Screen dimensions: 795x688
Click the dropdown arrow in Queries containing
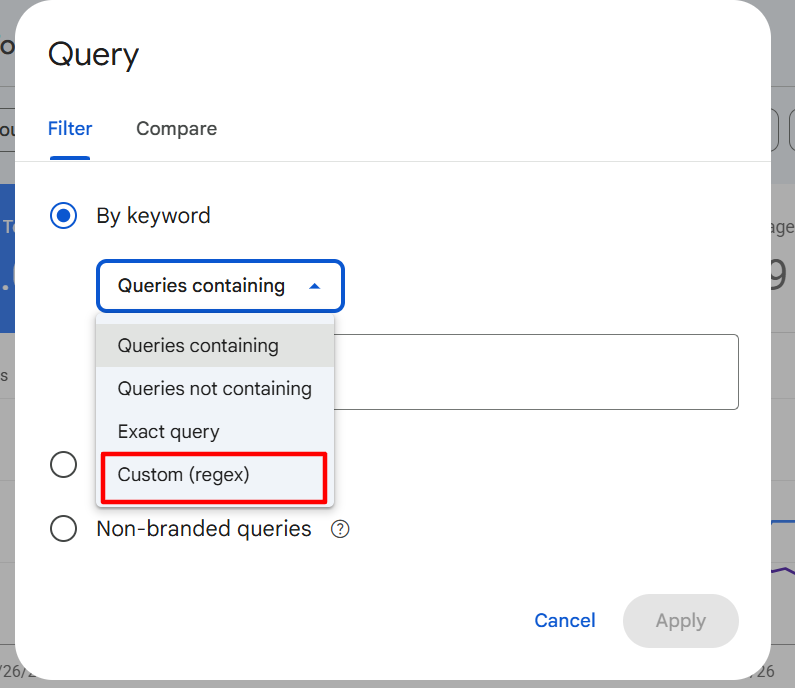314,286
